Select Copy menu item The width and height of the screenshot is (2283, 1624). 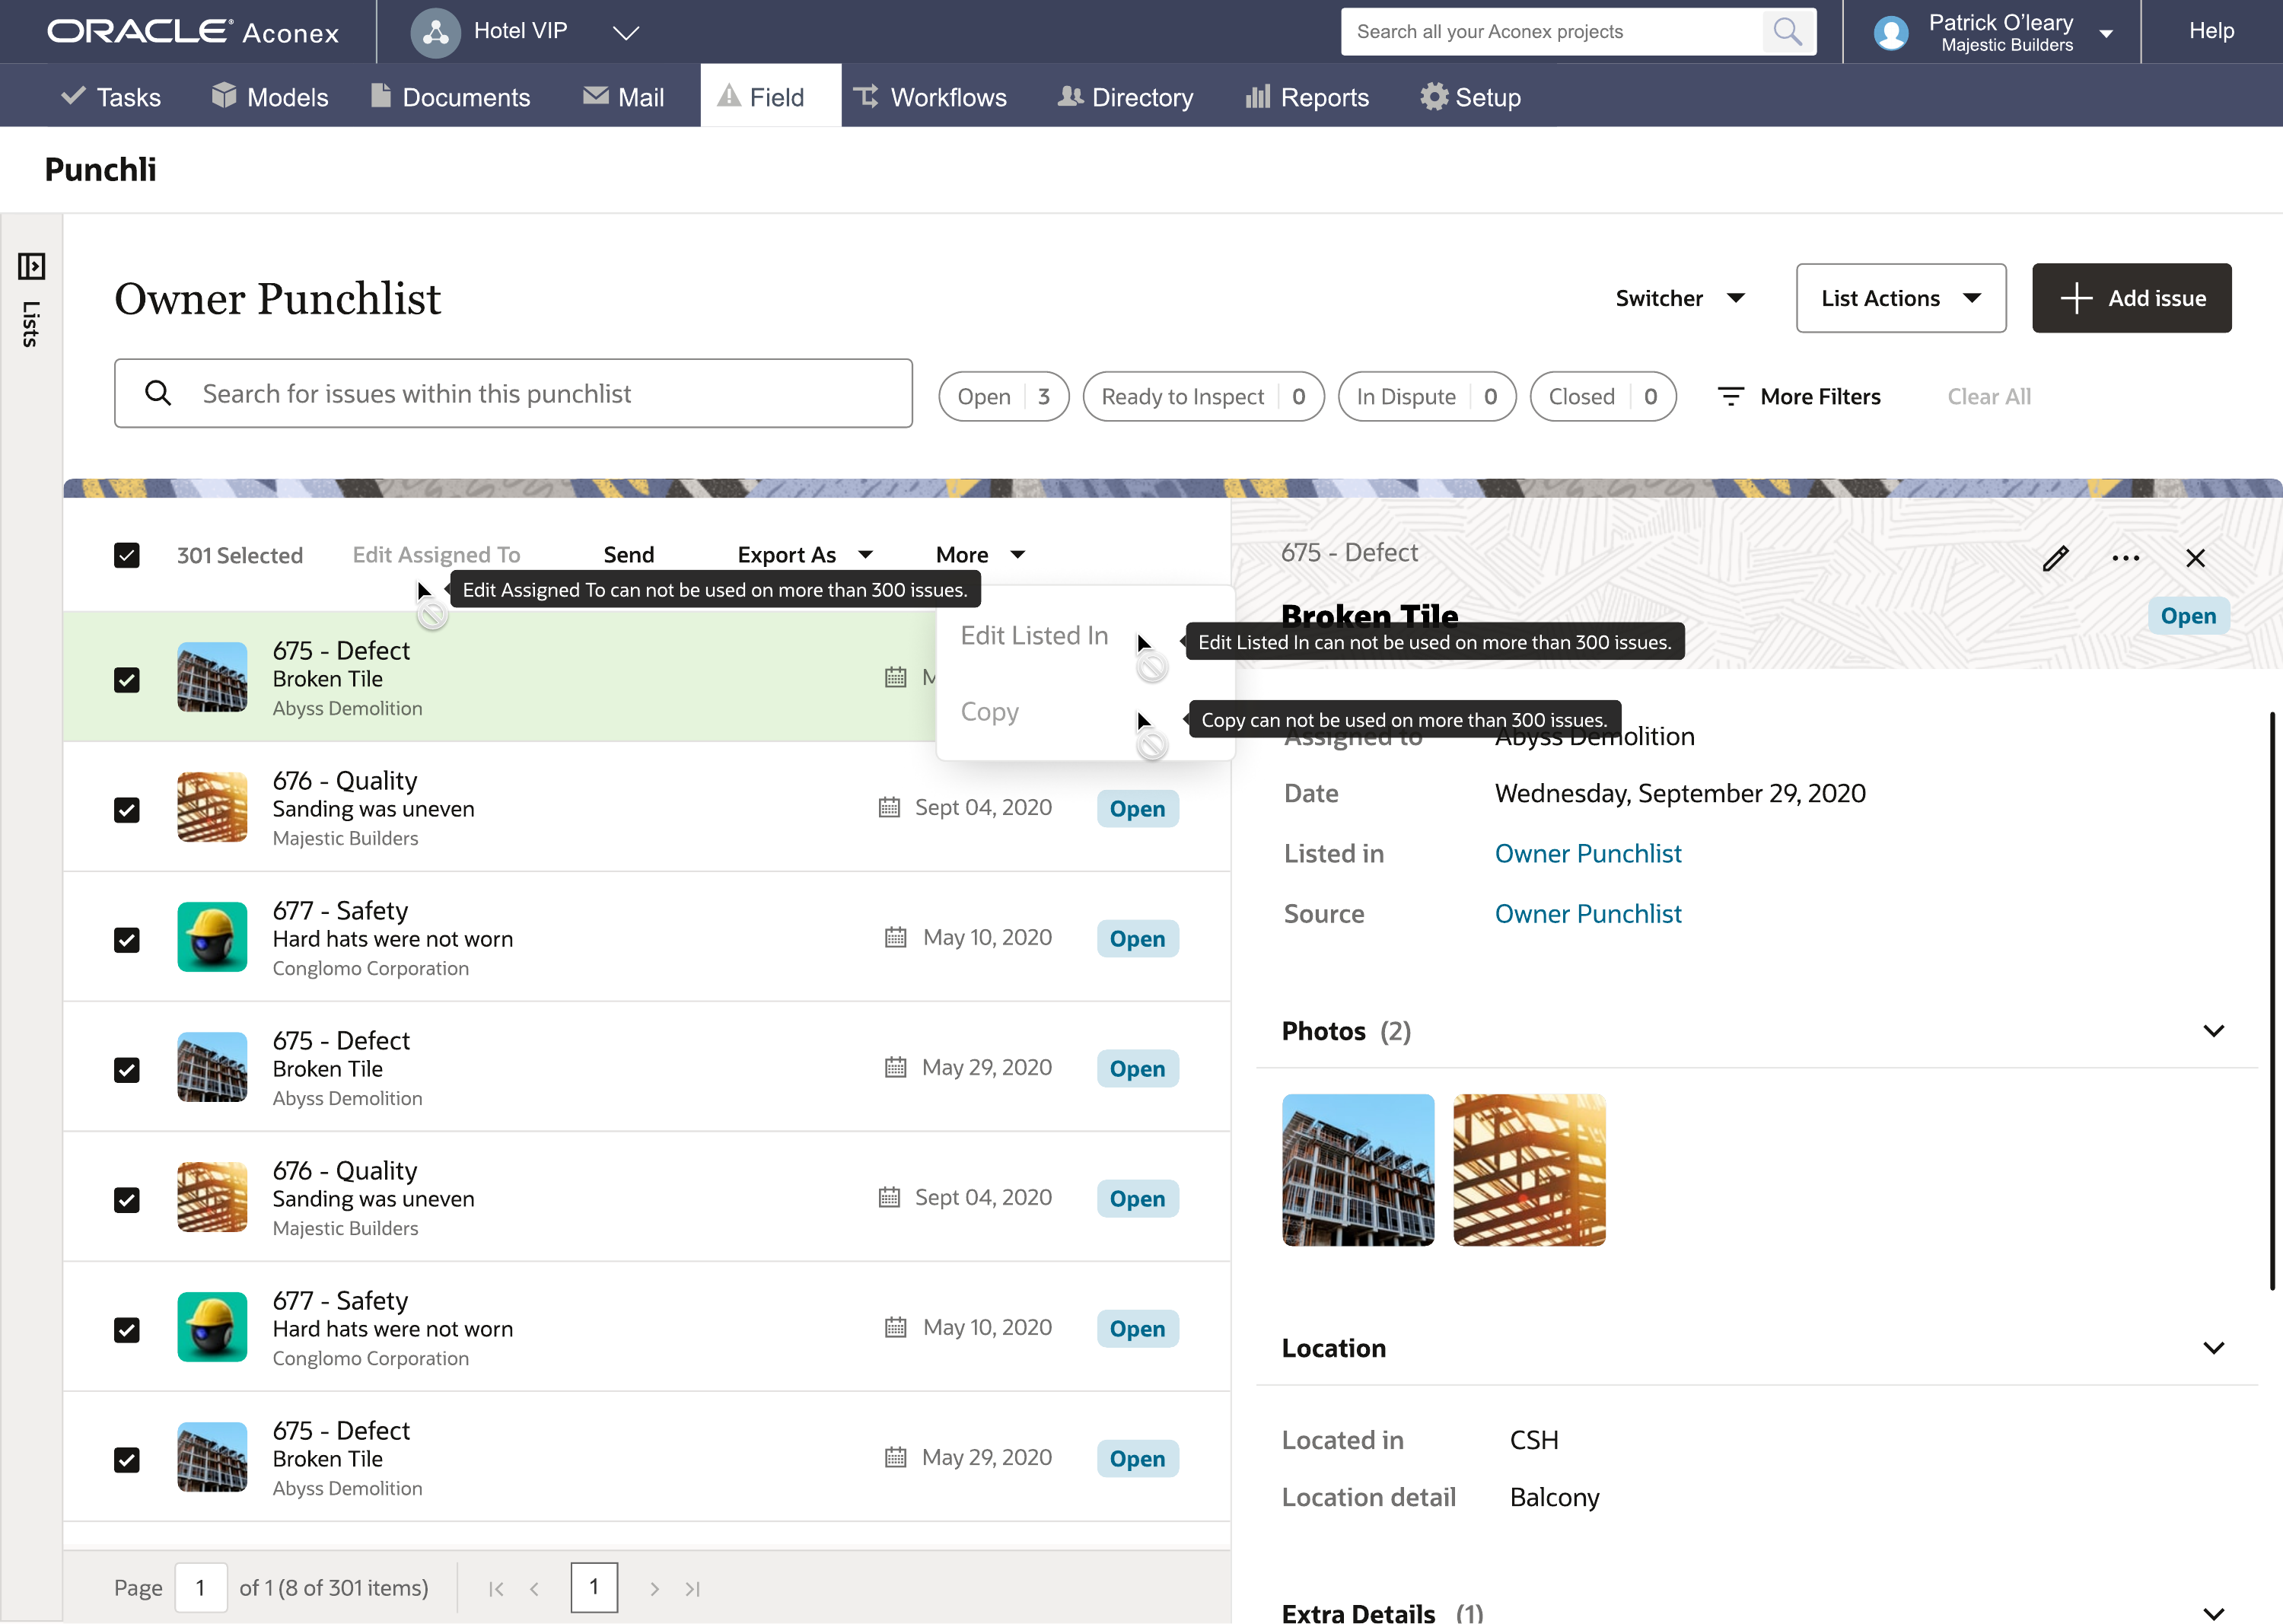click(989, 712)
